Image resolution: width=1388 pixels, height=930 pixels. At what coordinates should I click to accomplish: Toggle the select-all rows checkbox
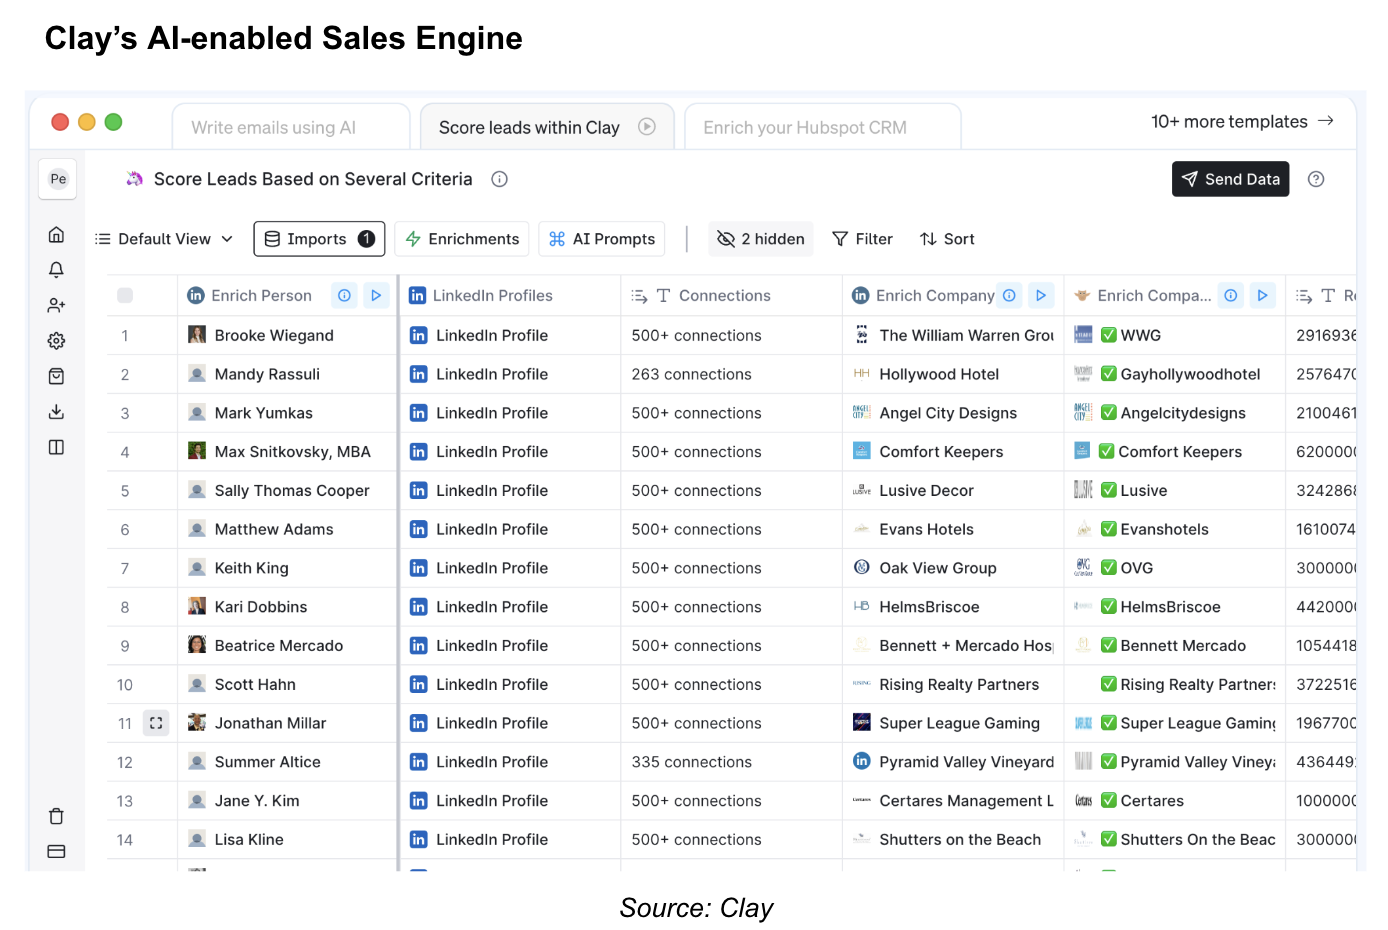click(x=125, y=295)
